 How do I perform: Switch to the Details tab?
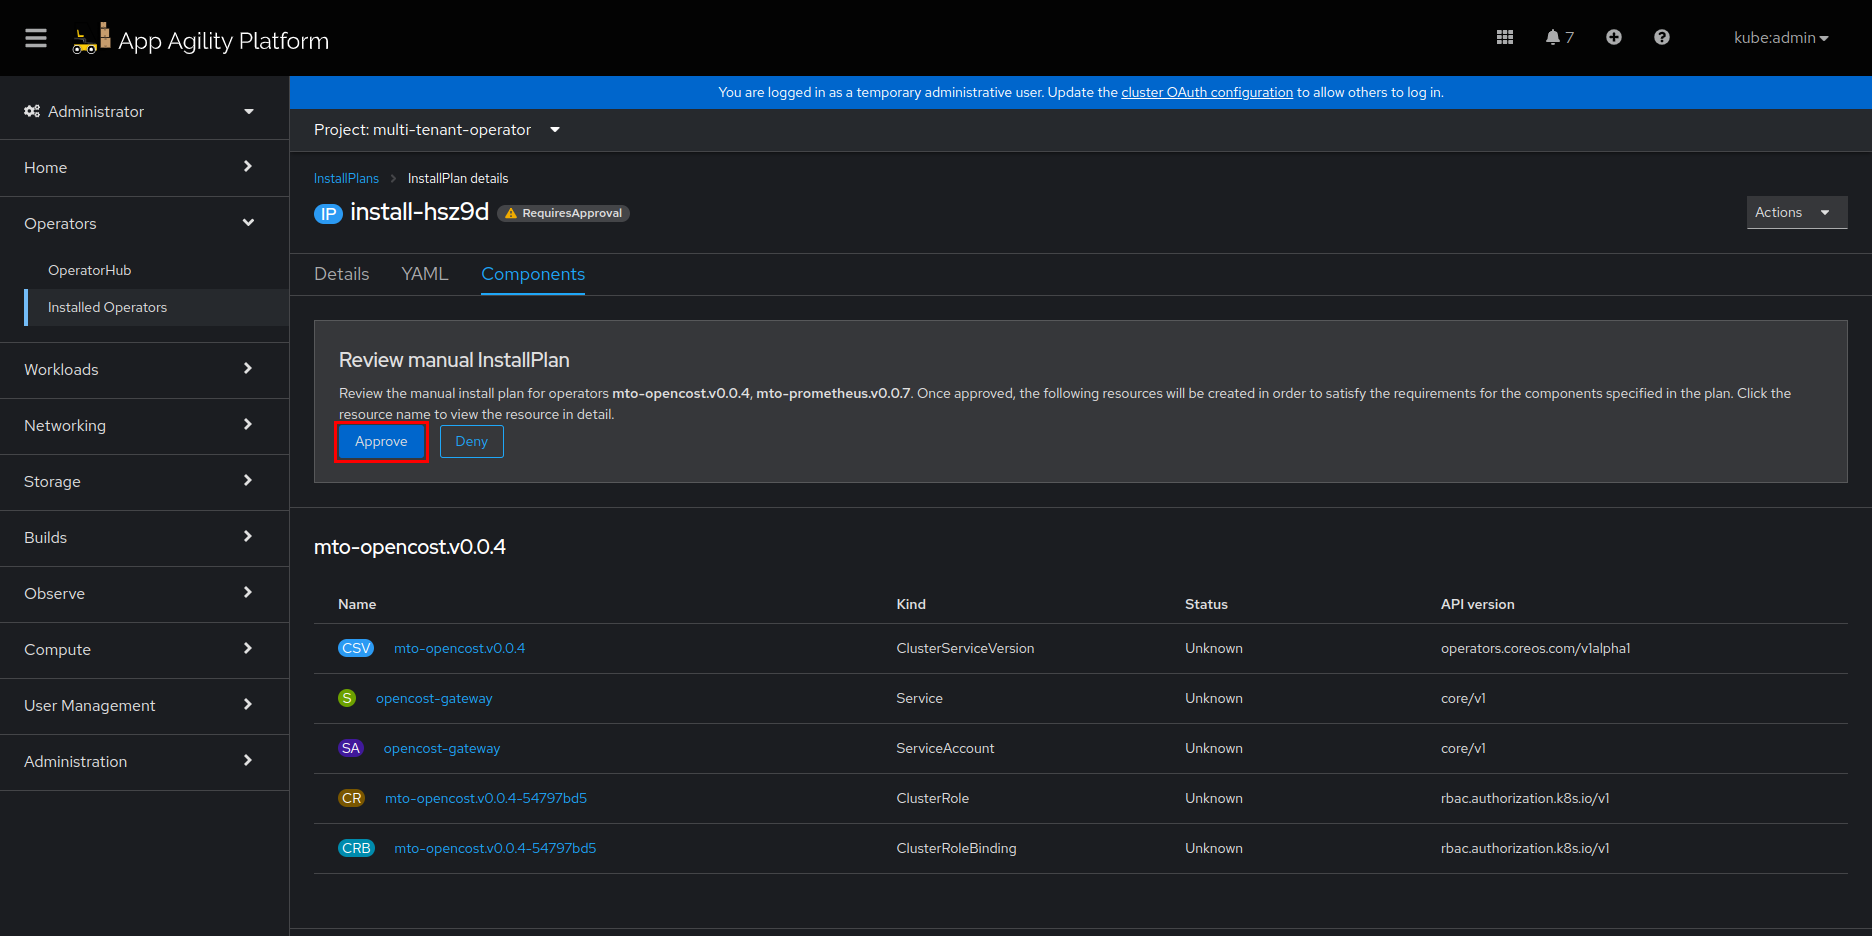coord(341,274)
